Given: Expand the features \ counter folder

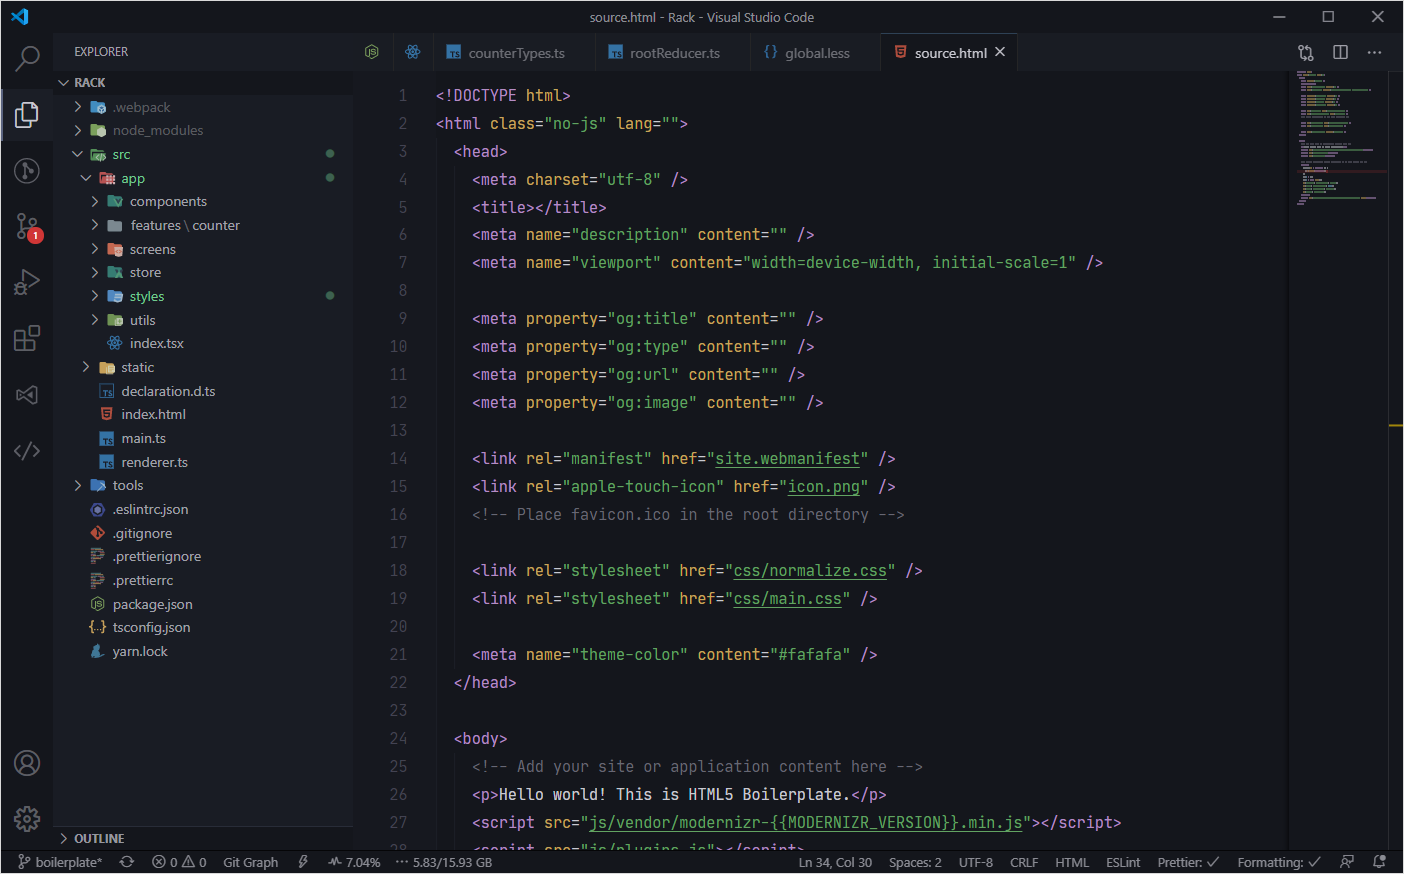Looking at the screenshot, I should tap(205, 225).
